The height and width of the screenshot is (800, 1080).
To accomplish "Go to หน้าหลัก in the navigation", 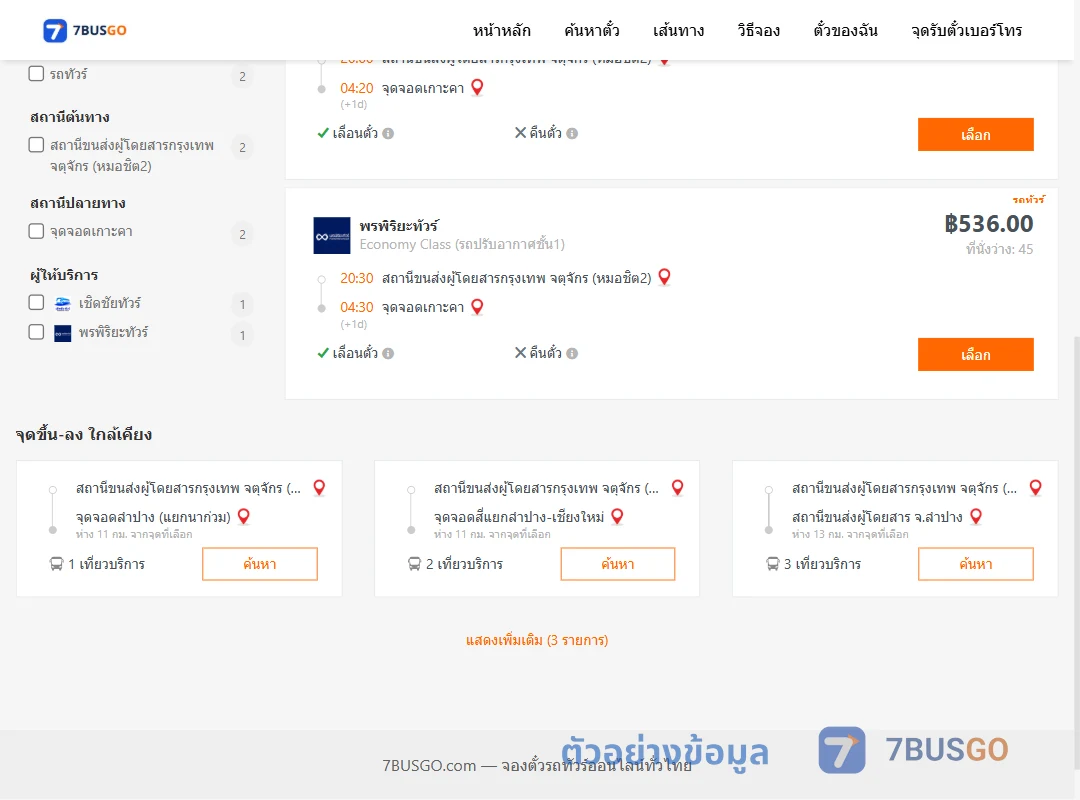I will coord(501,30).
